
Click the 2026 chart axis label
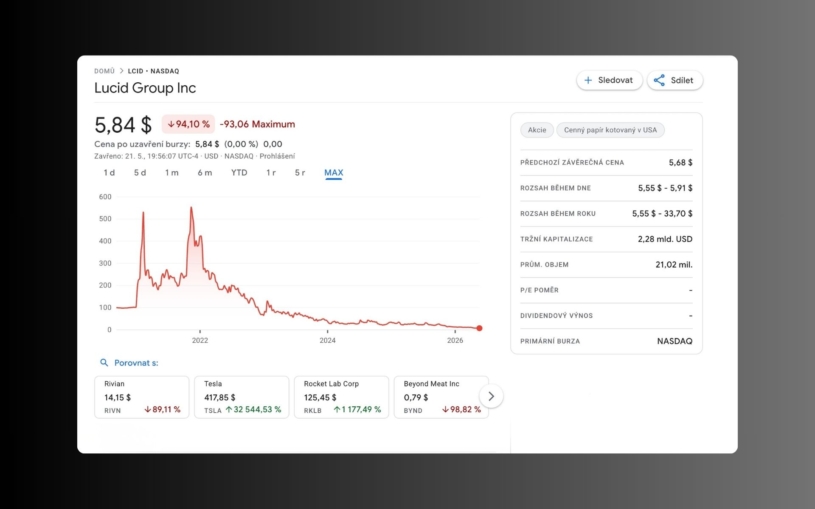click(455, 341)
